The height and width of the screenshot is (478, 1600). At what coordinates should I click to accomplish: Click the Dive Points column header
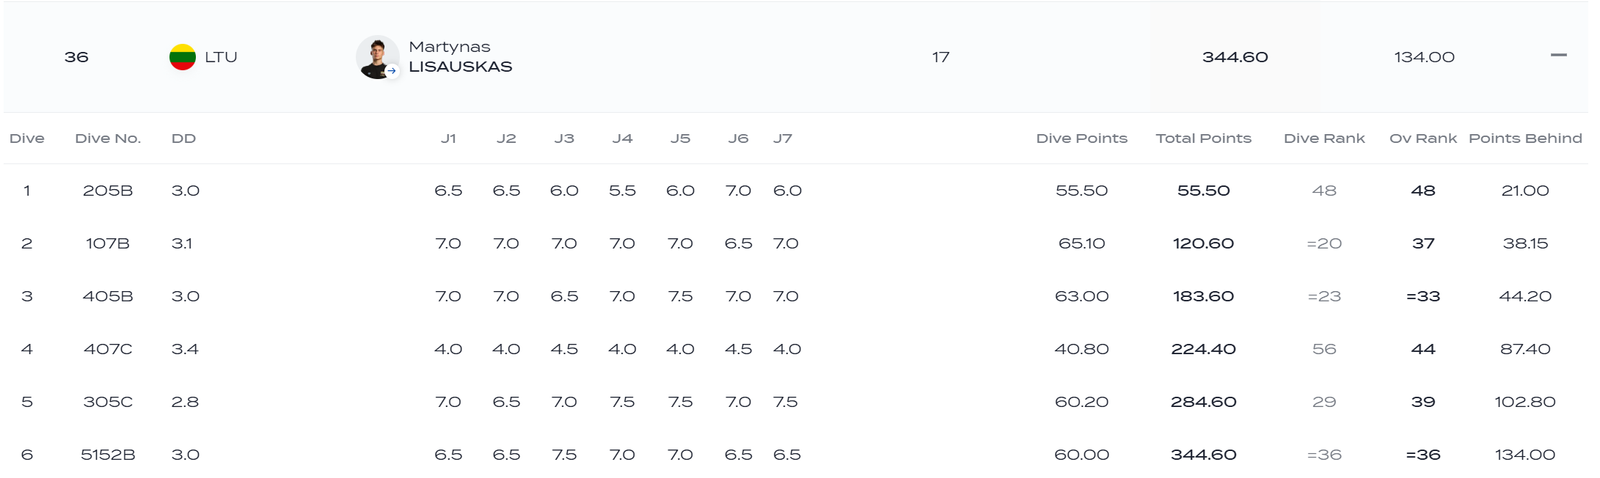1082,138
